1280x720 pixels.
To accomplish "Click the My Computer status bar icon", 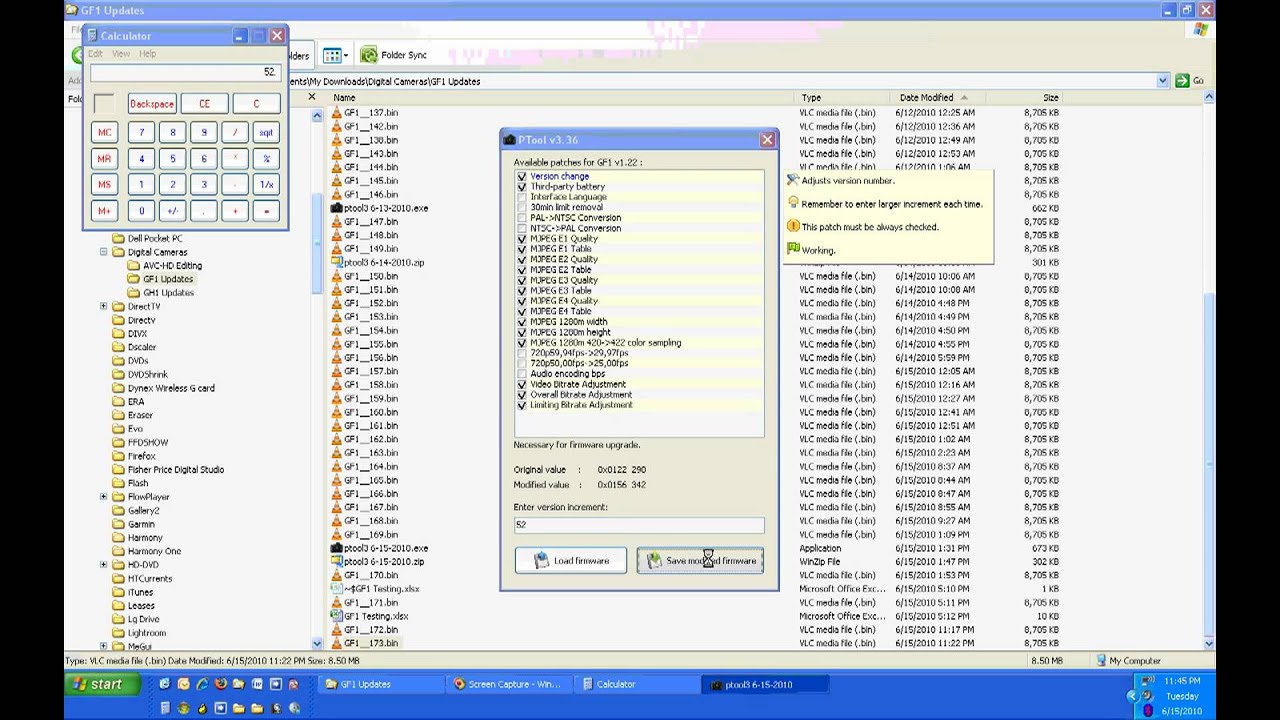I will pyautogui.click(x=1101, y=661).
